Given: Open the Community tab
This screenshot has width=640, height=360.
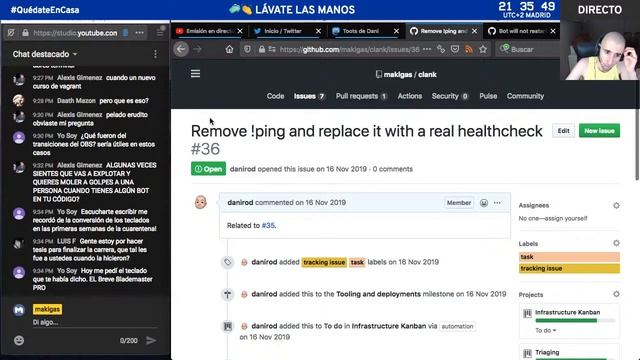Looking at the screenshot, I should [x=525, y=96].
